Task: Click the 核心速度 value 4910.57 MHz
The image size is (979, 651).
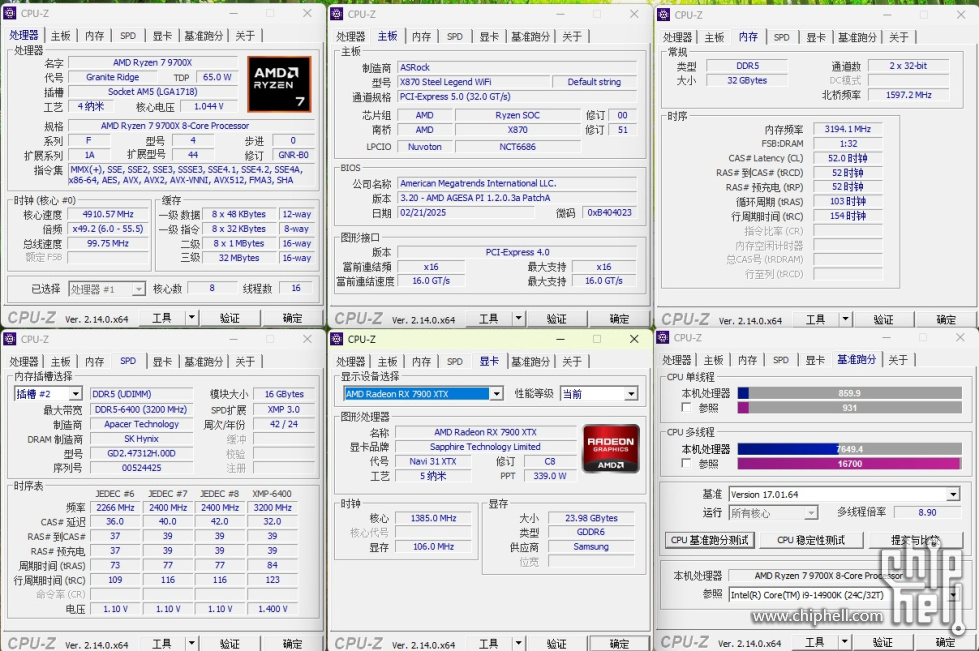Action: coord(109,214)
